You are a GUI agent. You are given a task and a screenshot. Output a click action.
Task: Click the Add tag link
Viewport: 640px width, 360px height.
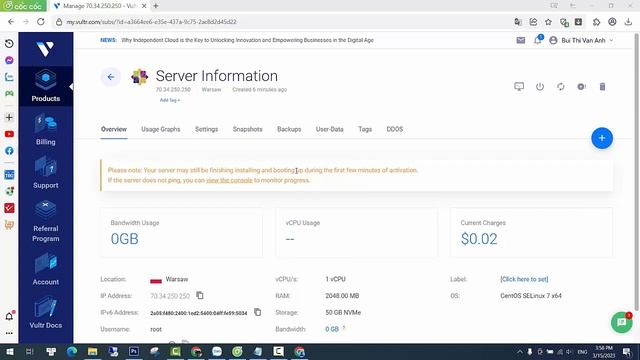(x=169, y=100)
